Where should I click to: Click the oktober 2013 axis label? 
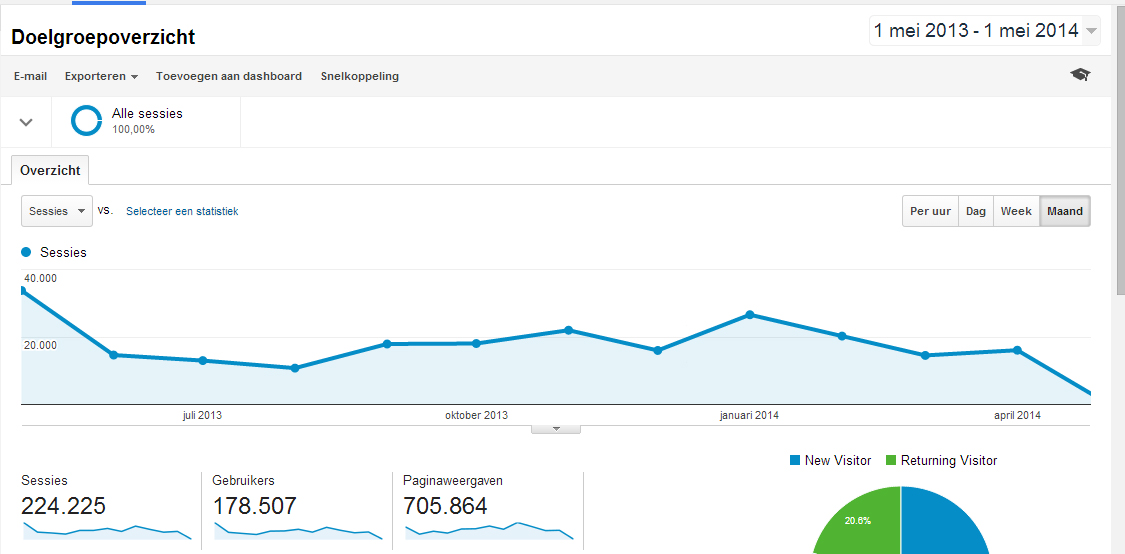click(x=476, y=416)
